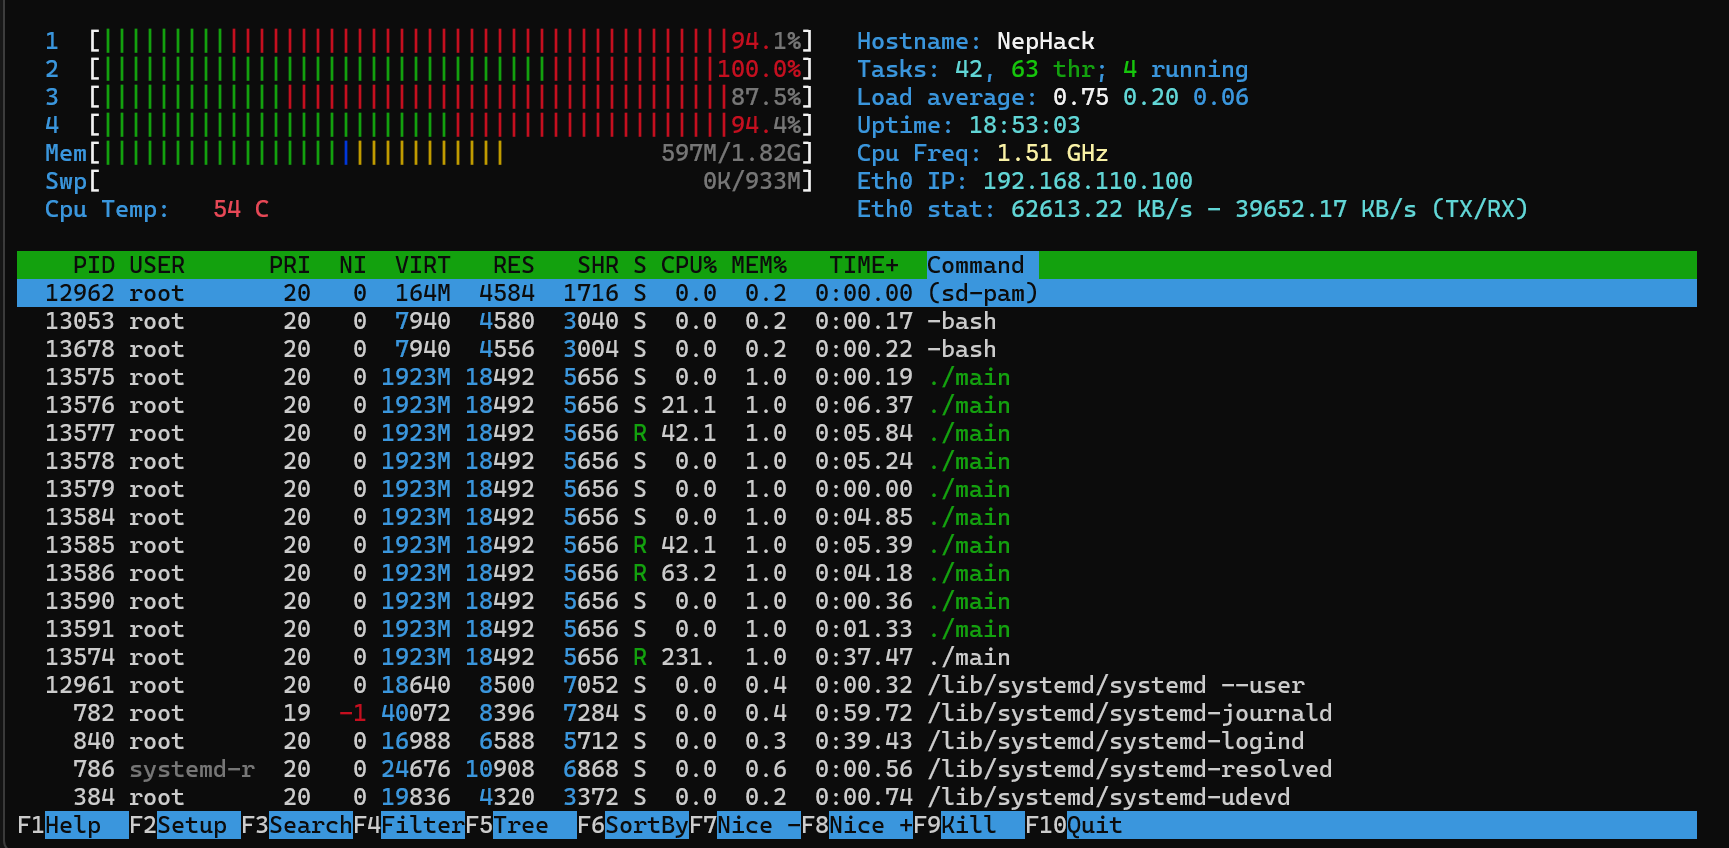Select systemd-journald process 782

[x=857, y=713]
